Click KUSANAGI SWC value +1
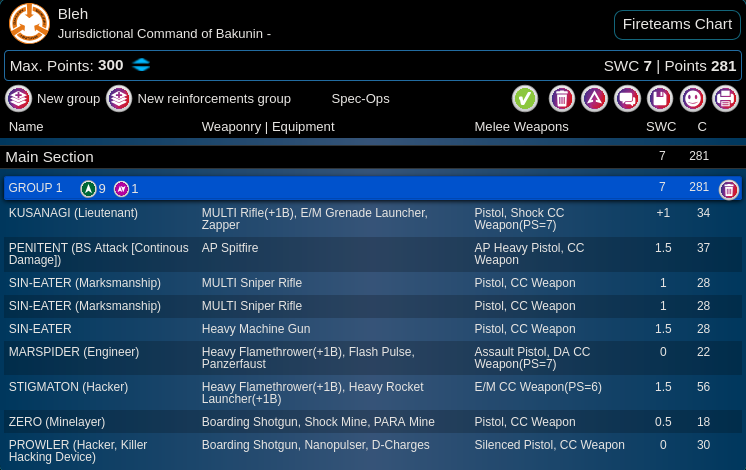 pos(663,213)
